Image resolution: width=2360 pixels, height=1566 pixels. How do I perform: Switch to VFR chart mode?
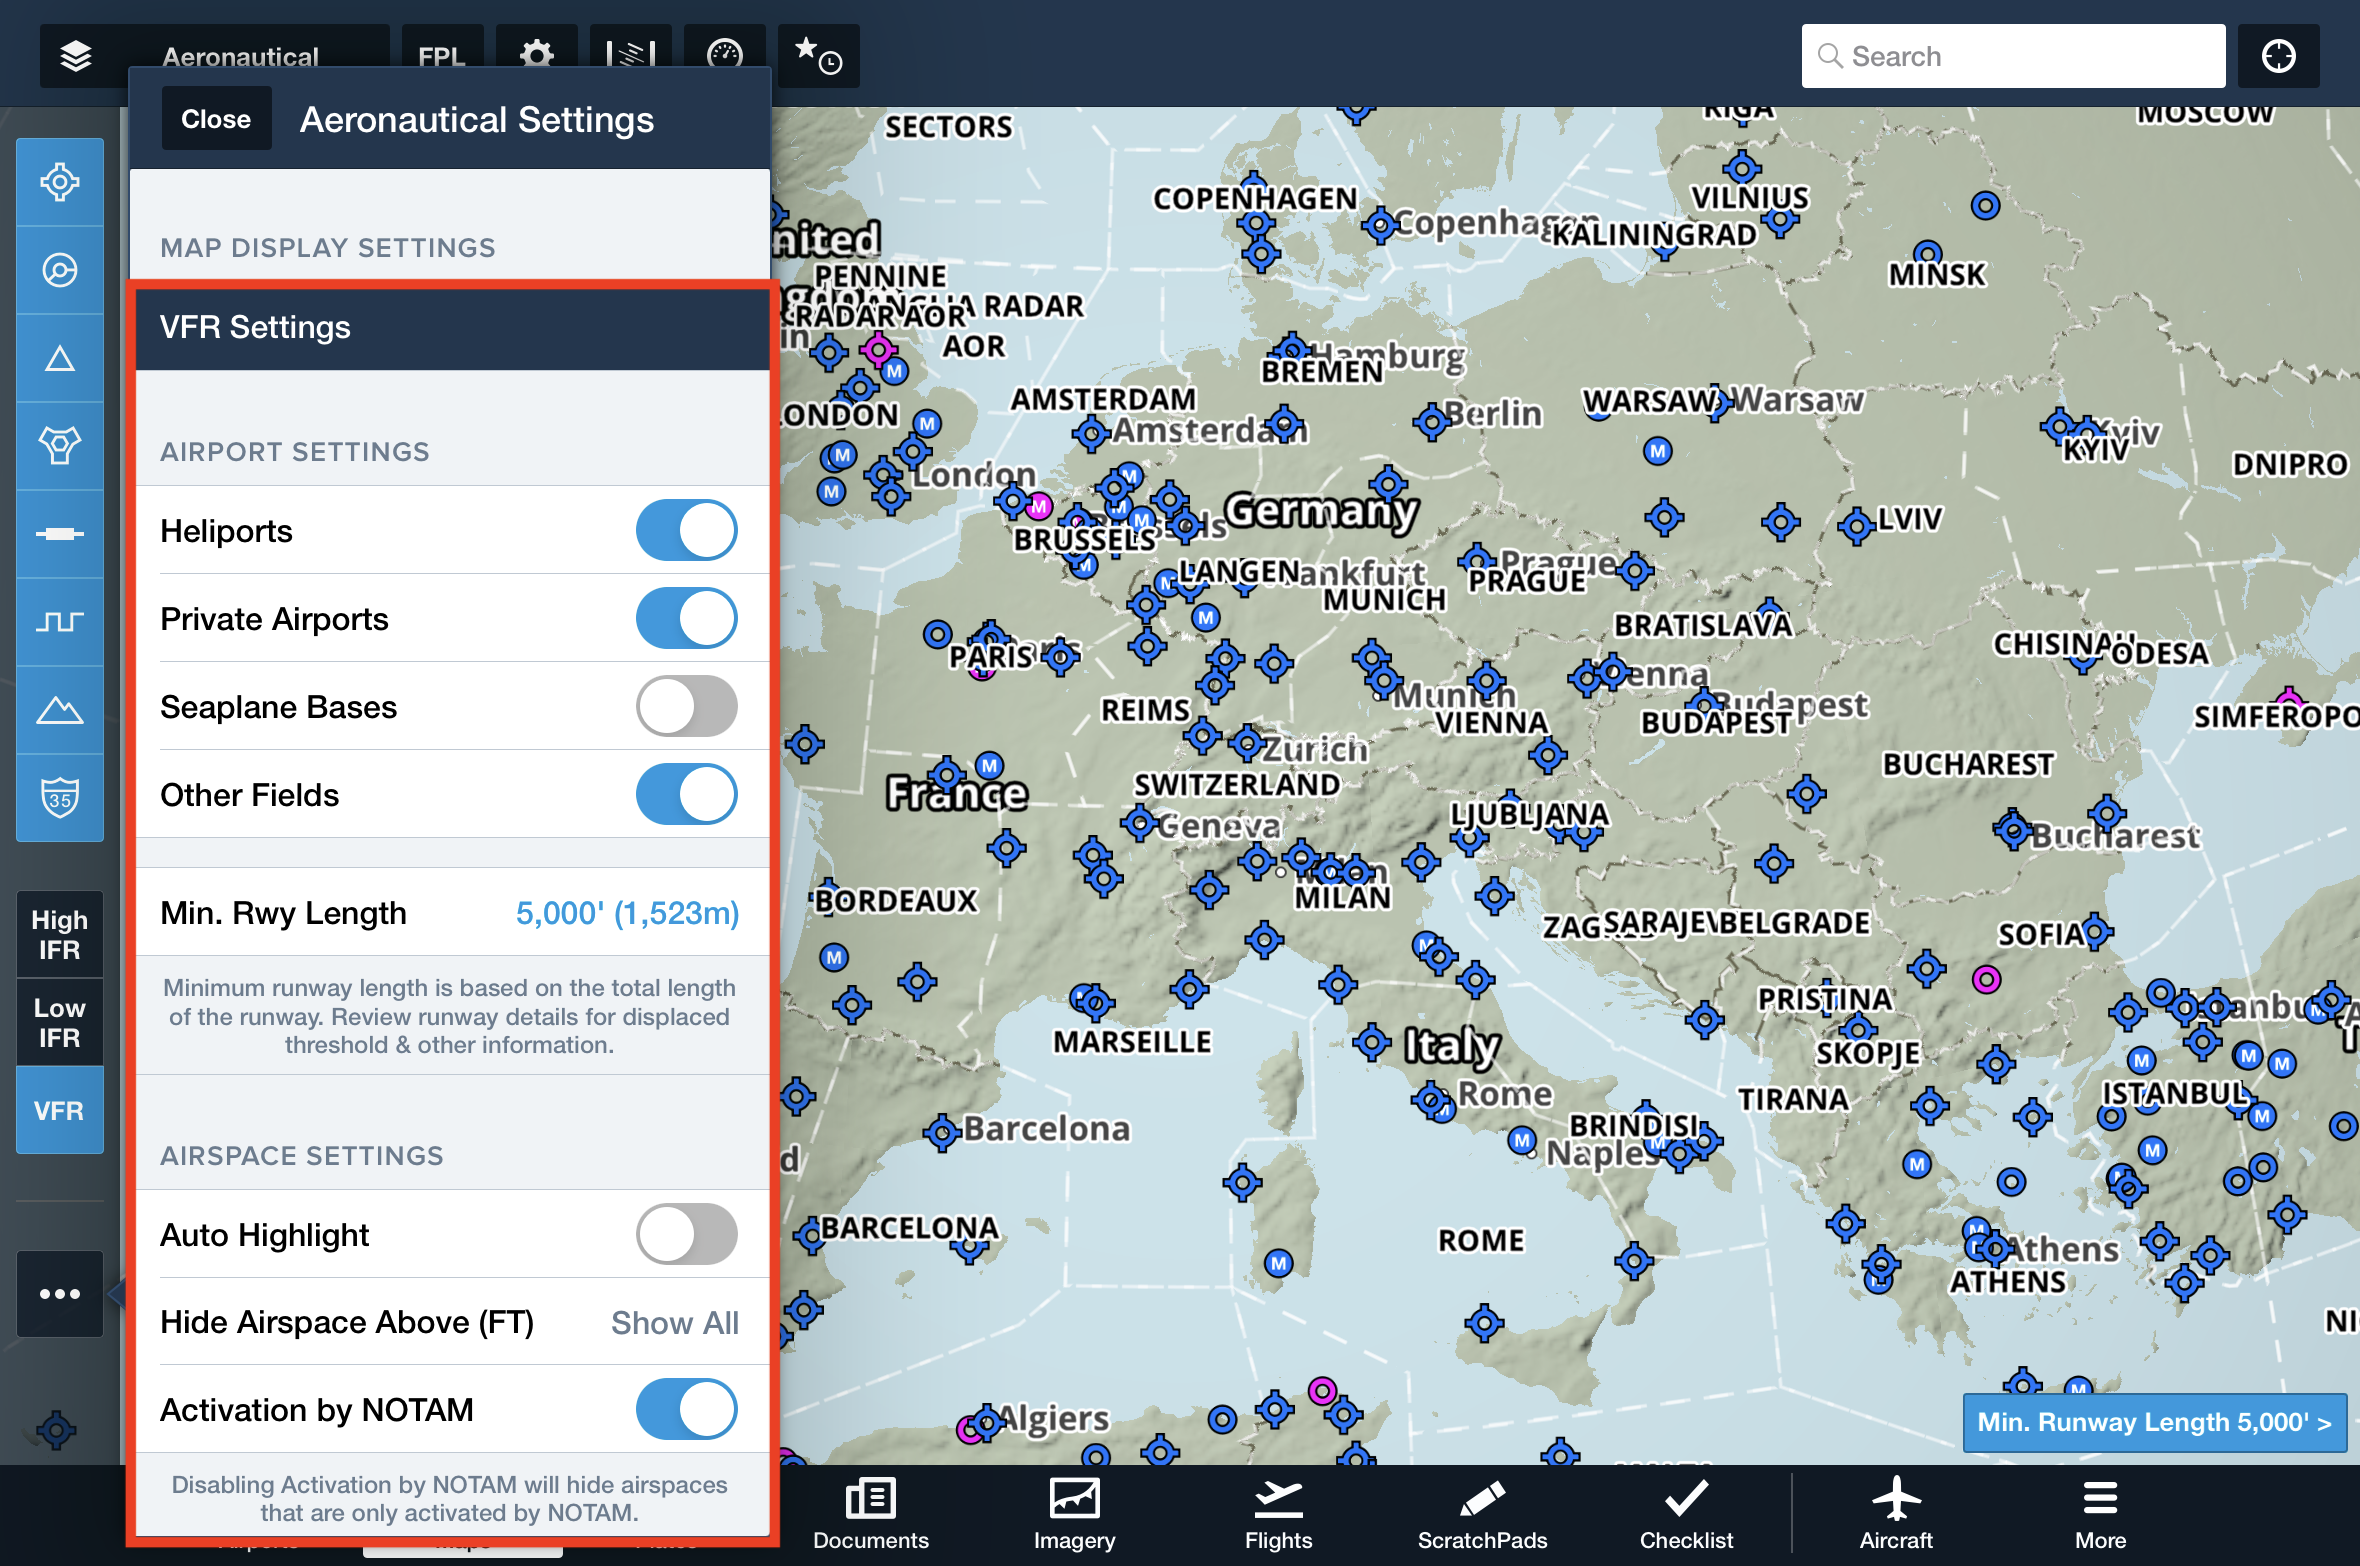point(60,1110)
